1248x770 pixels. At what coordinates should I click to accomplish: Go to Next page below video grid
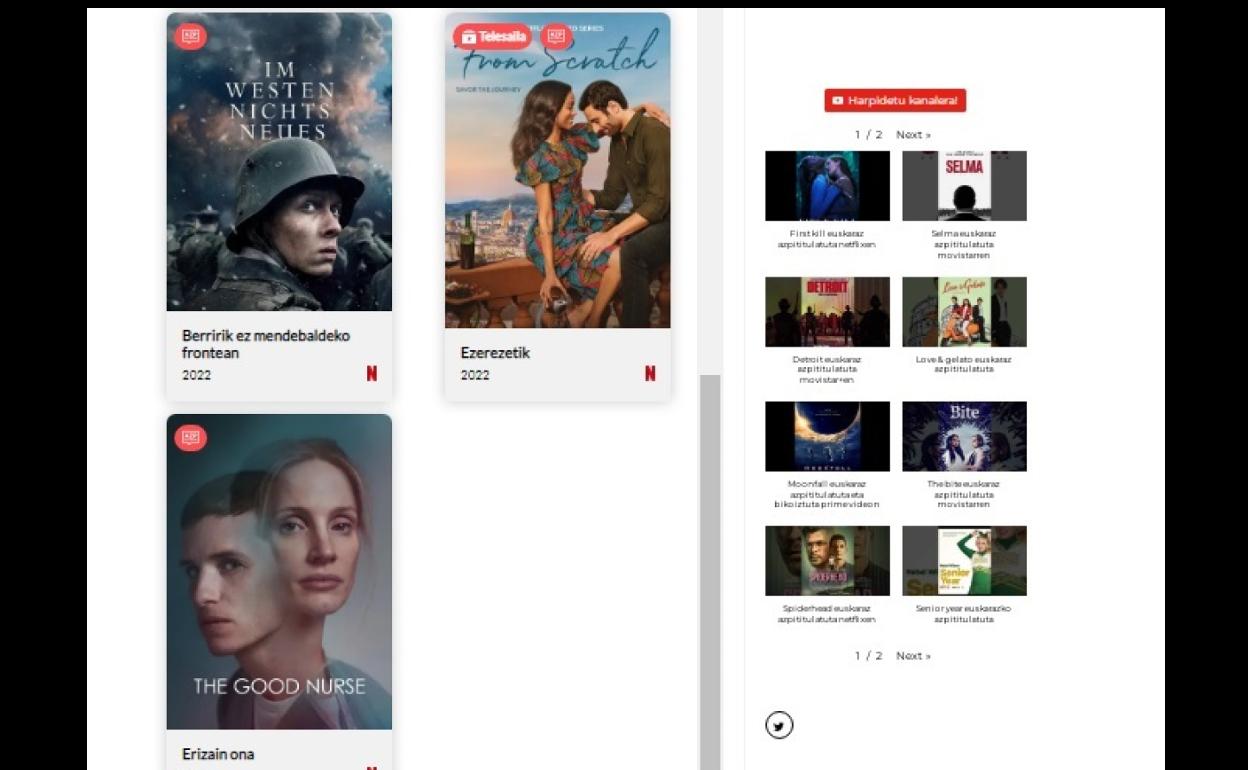(912, 656)
